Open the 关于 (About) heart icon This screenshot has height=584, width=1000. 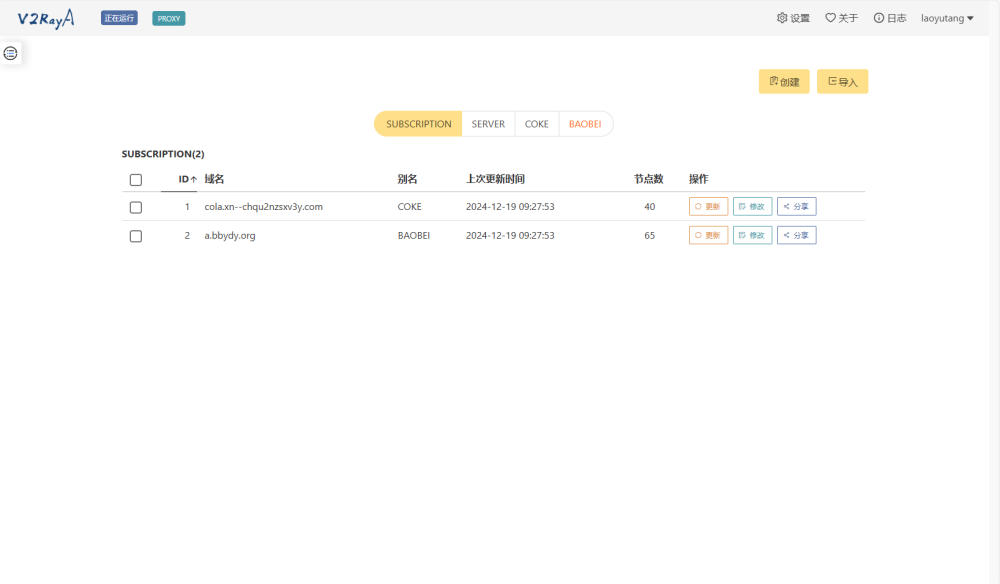(840, 17)
